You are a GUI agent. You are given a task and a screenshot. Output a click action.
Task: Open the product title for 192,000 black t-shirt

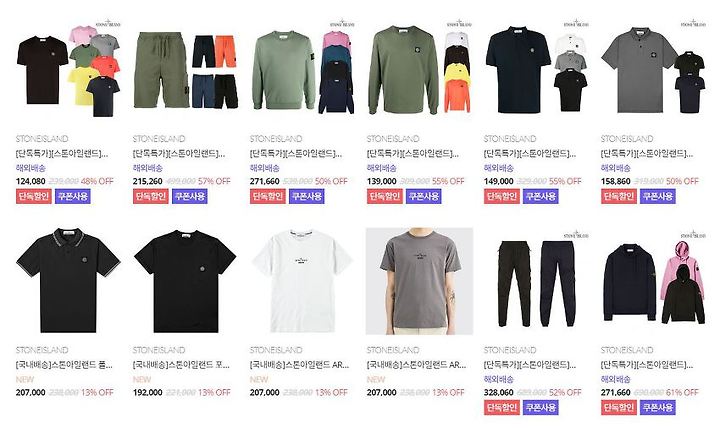coord(181,365)
